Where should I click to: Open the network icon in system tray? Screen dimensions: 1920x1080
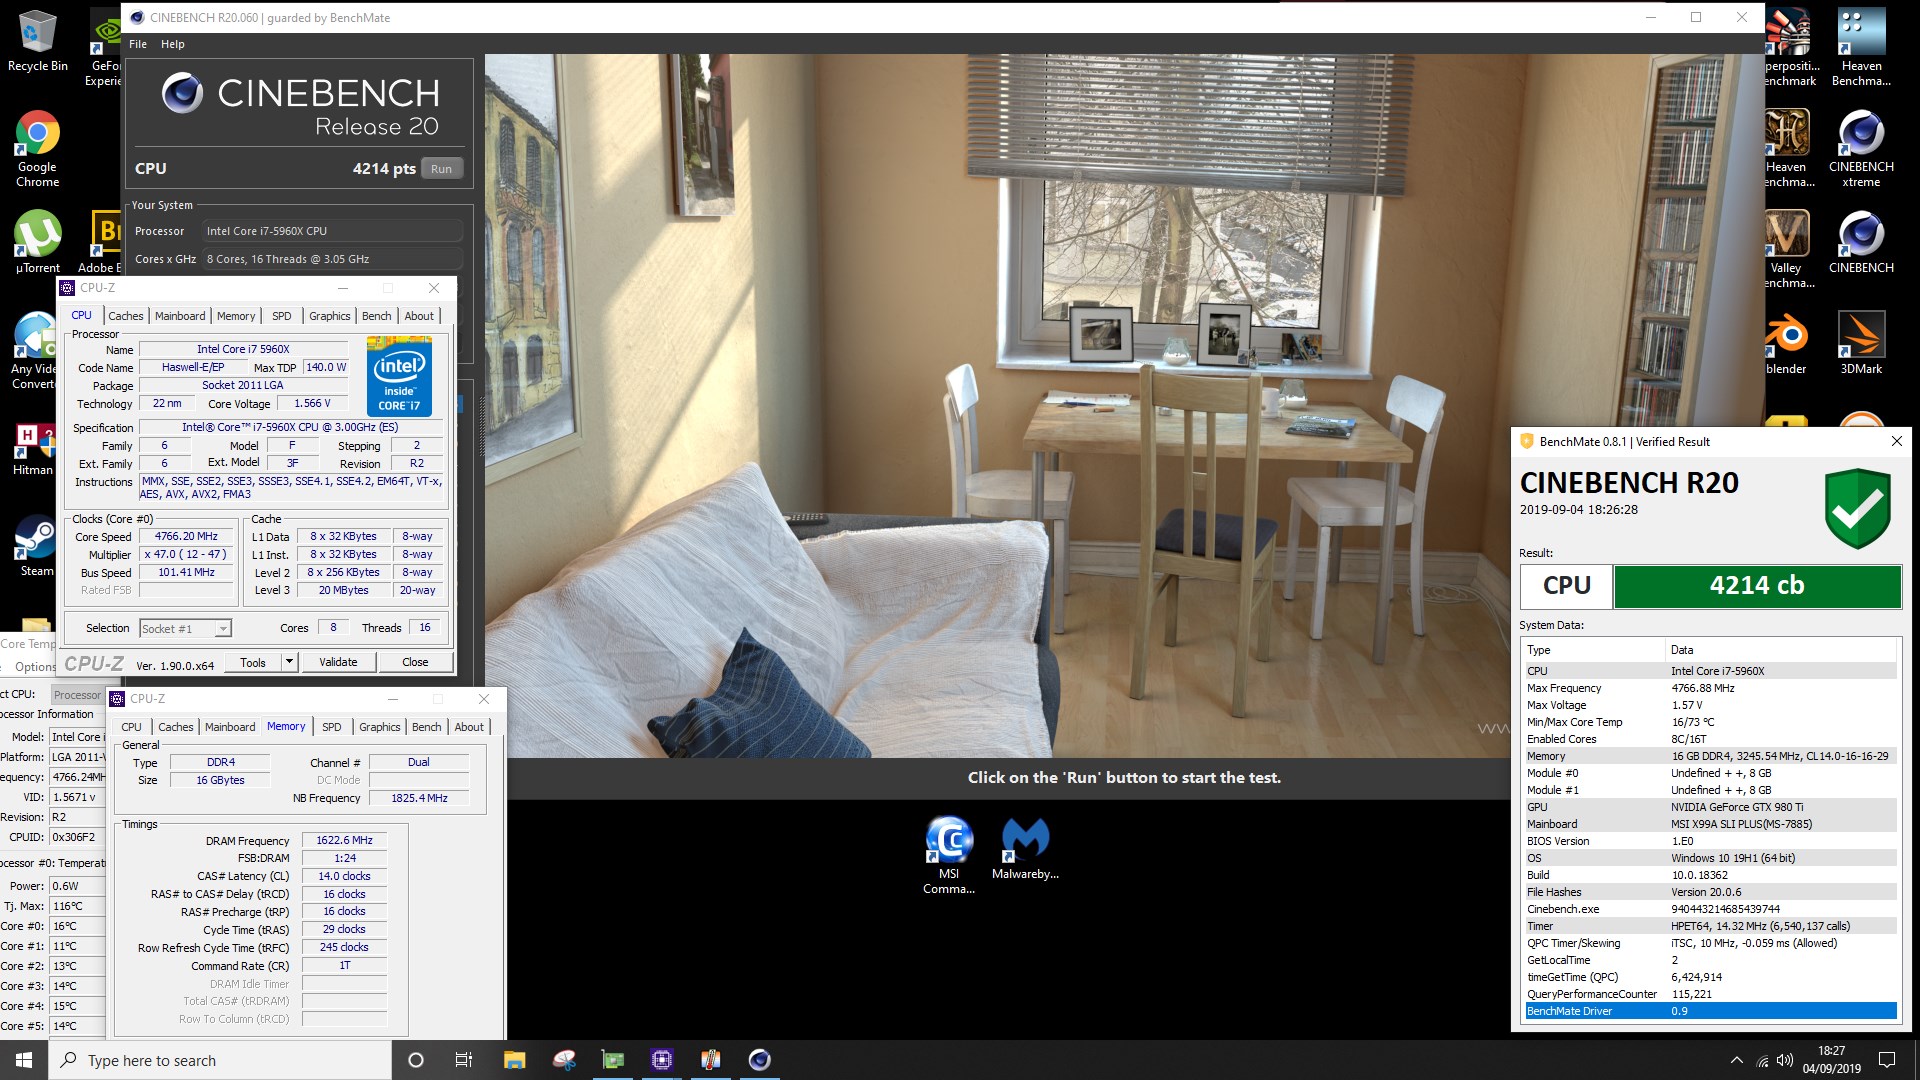(1762, 1060)
